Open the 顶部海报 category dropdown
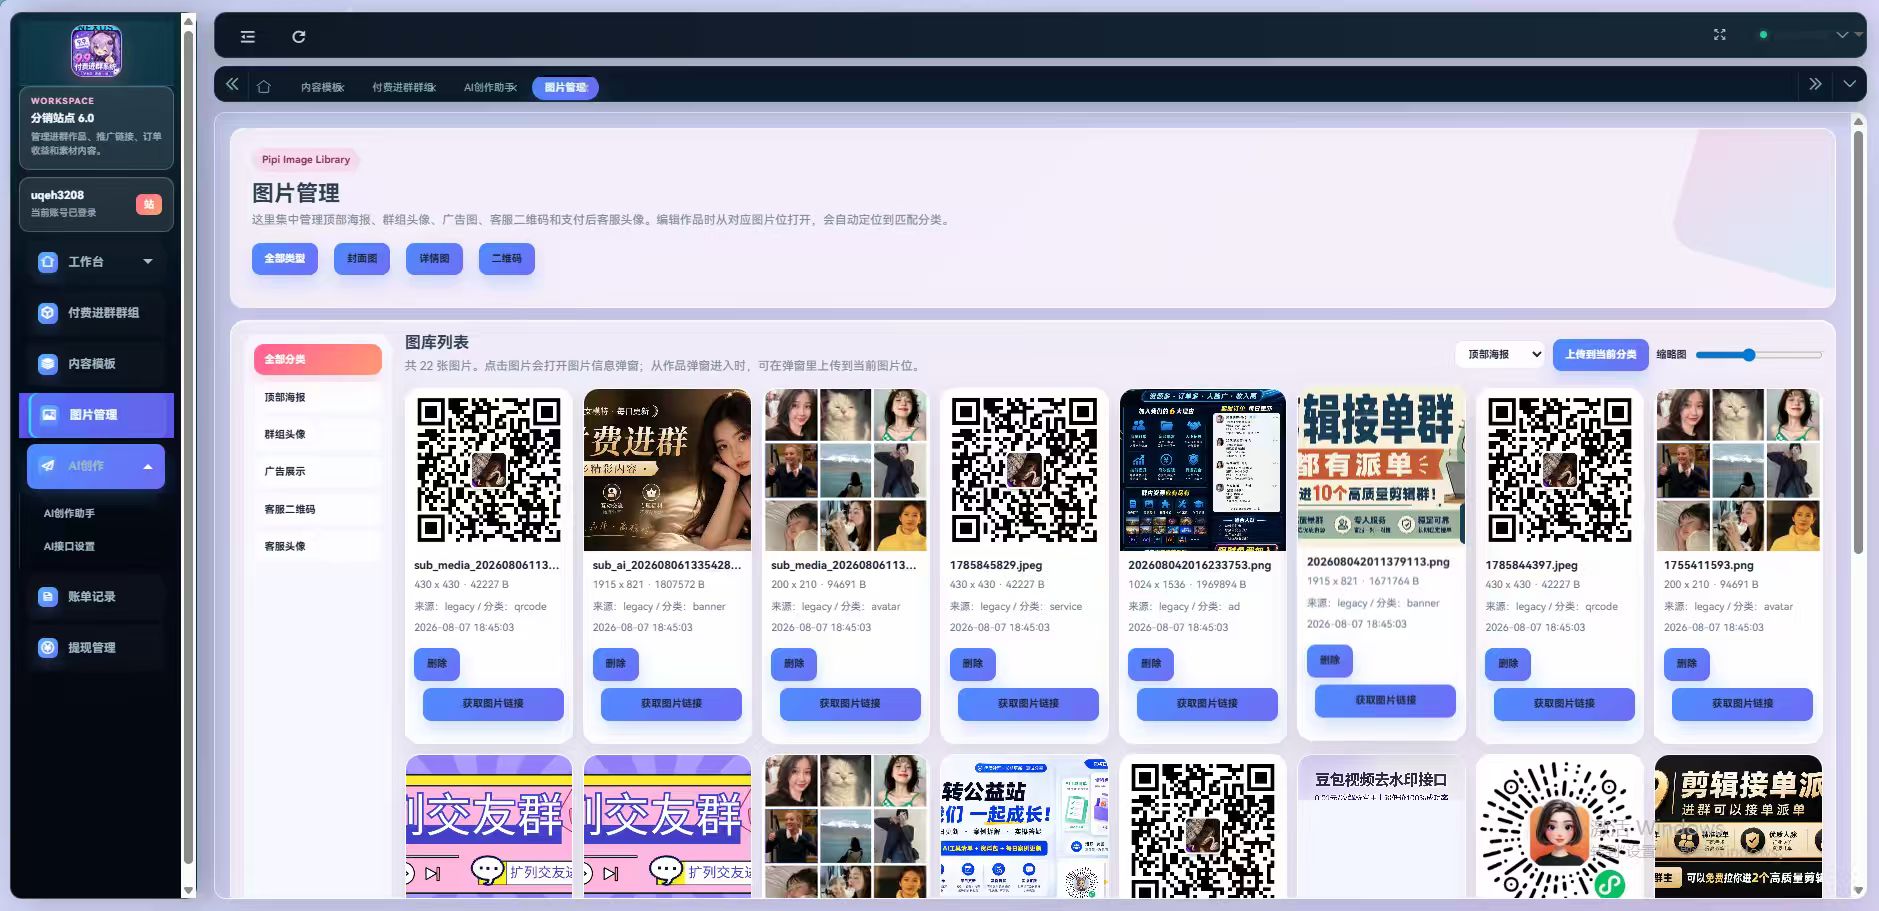 tap(1499, 355)
